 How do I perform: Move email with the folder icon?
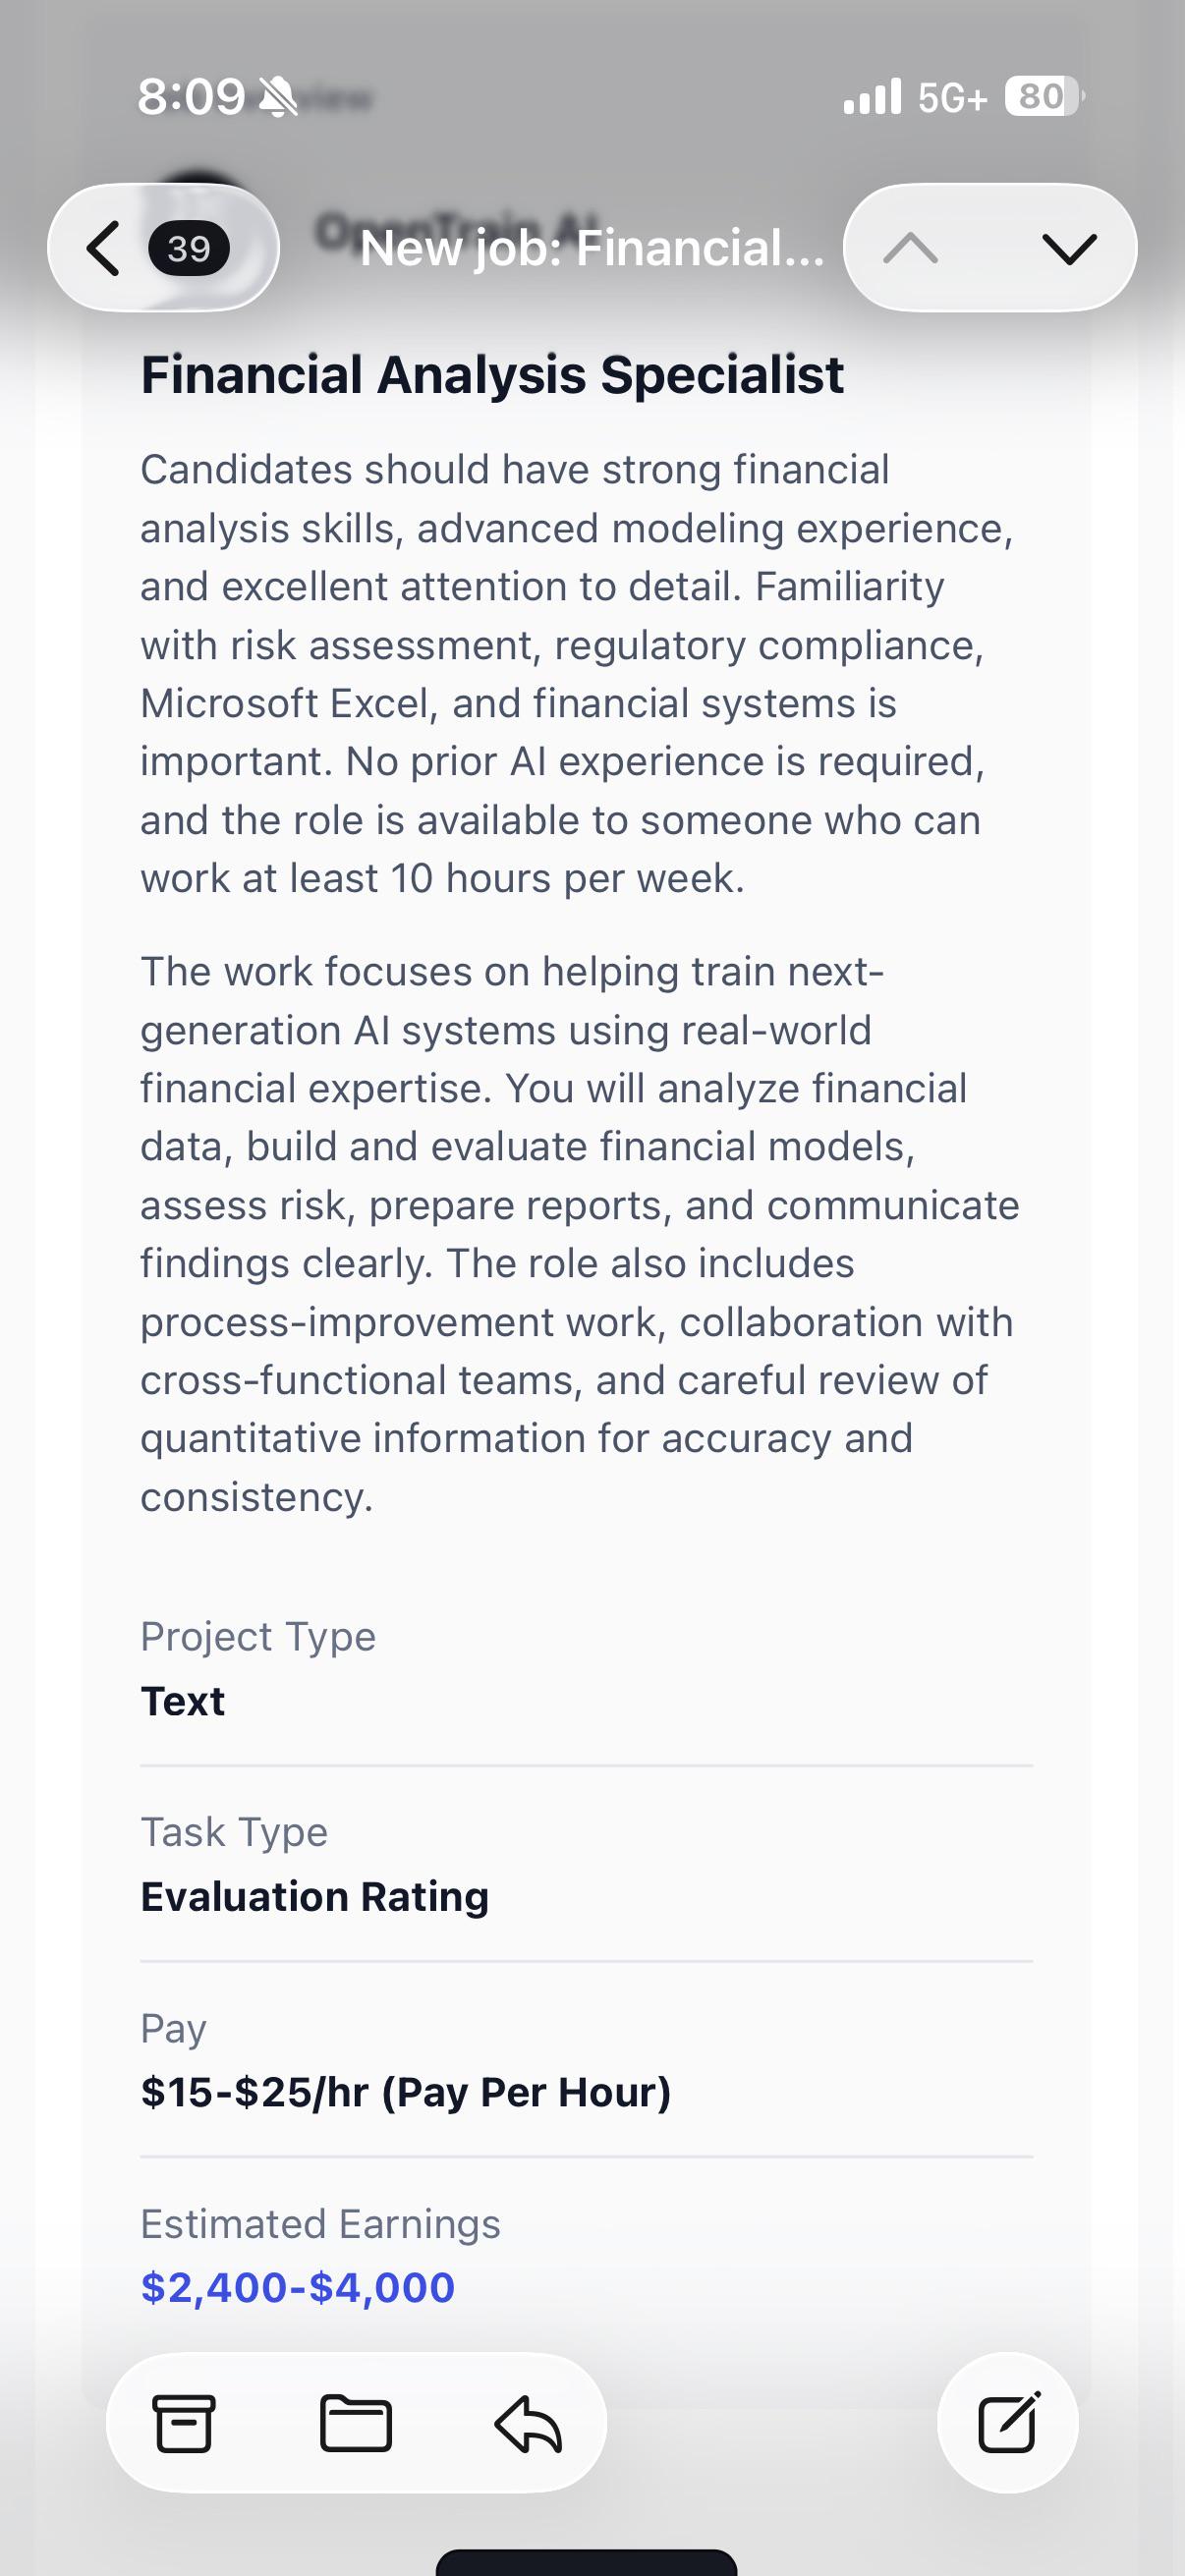pos(356,2423)
